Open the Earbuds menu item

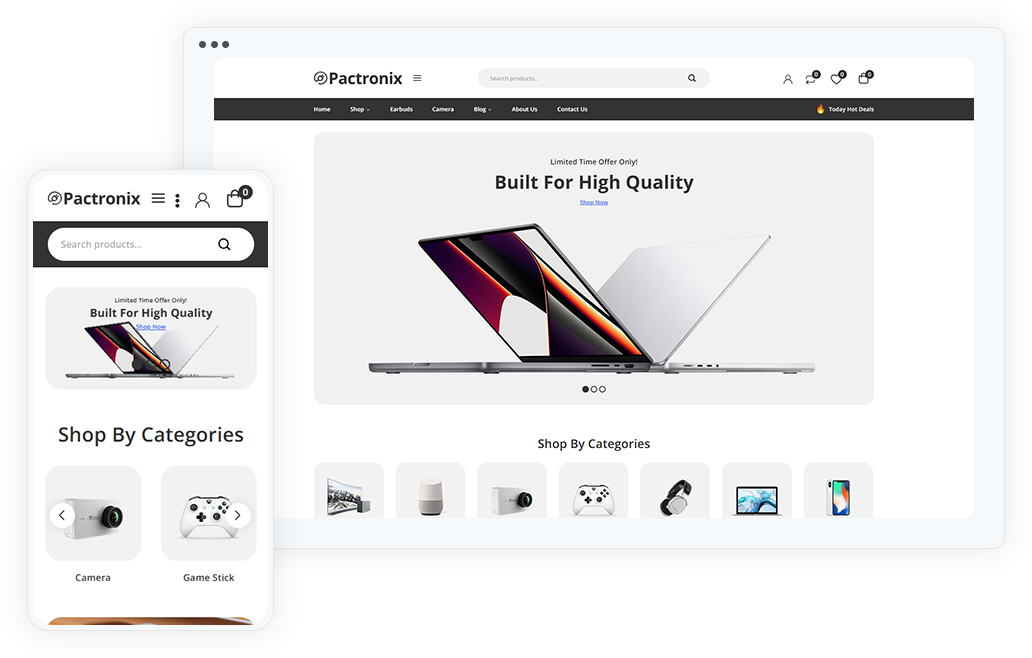tap(401, 109)
